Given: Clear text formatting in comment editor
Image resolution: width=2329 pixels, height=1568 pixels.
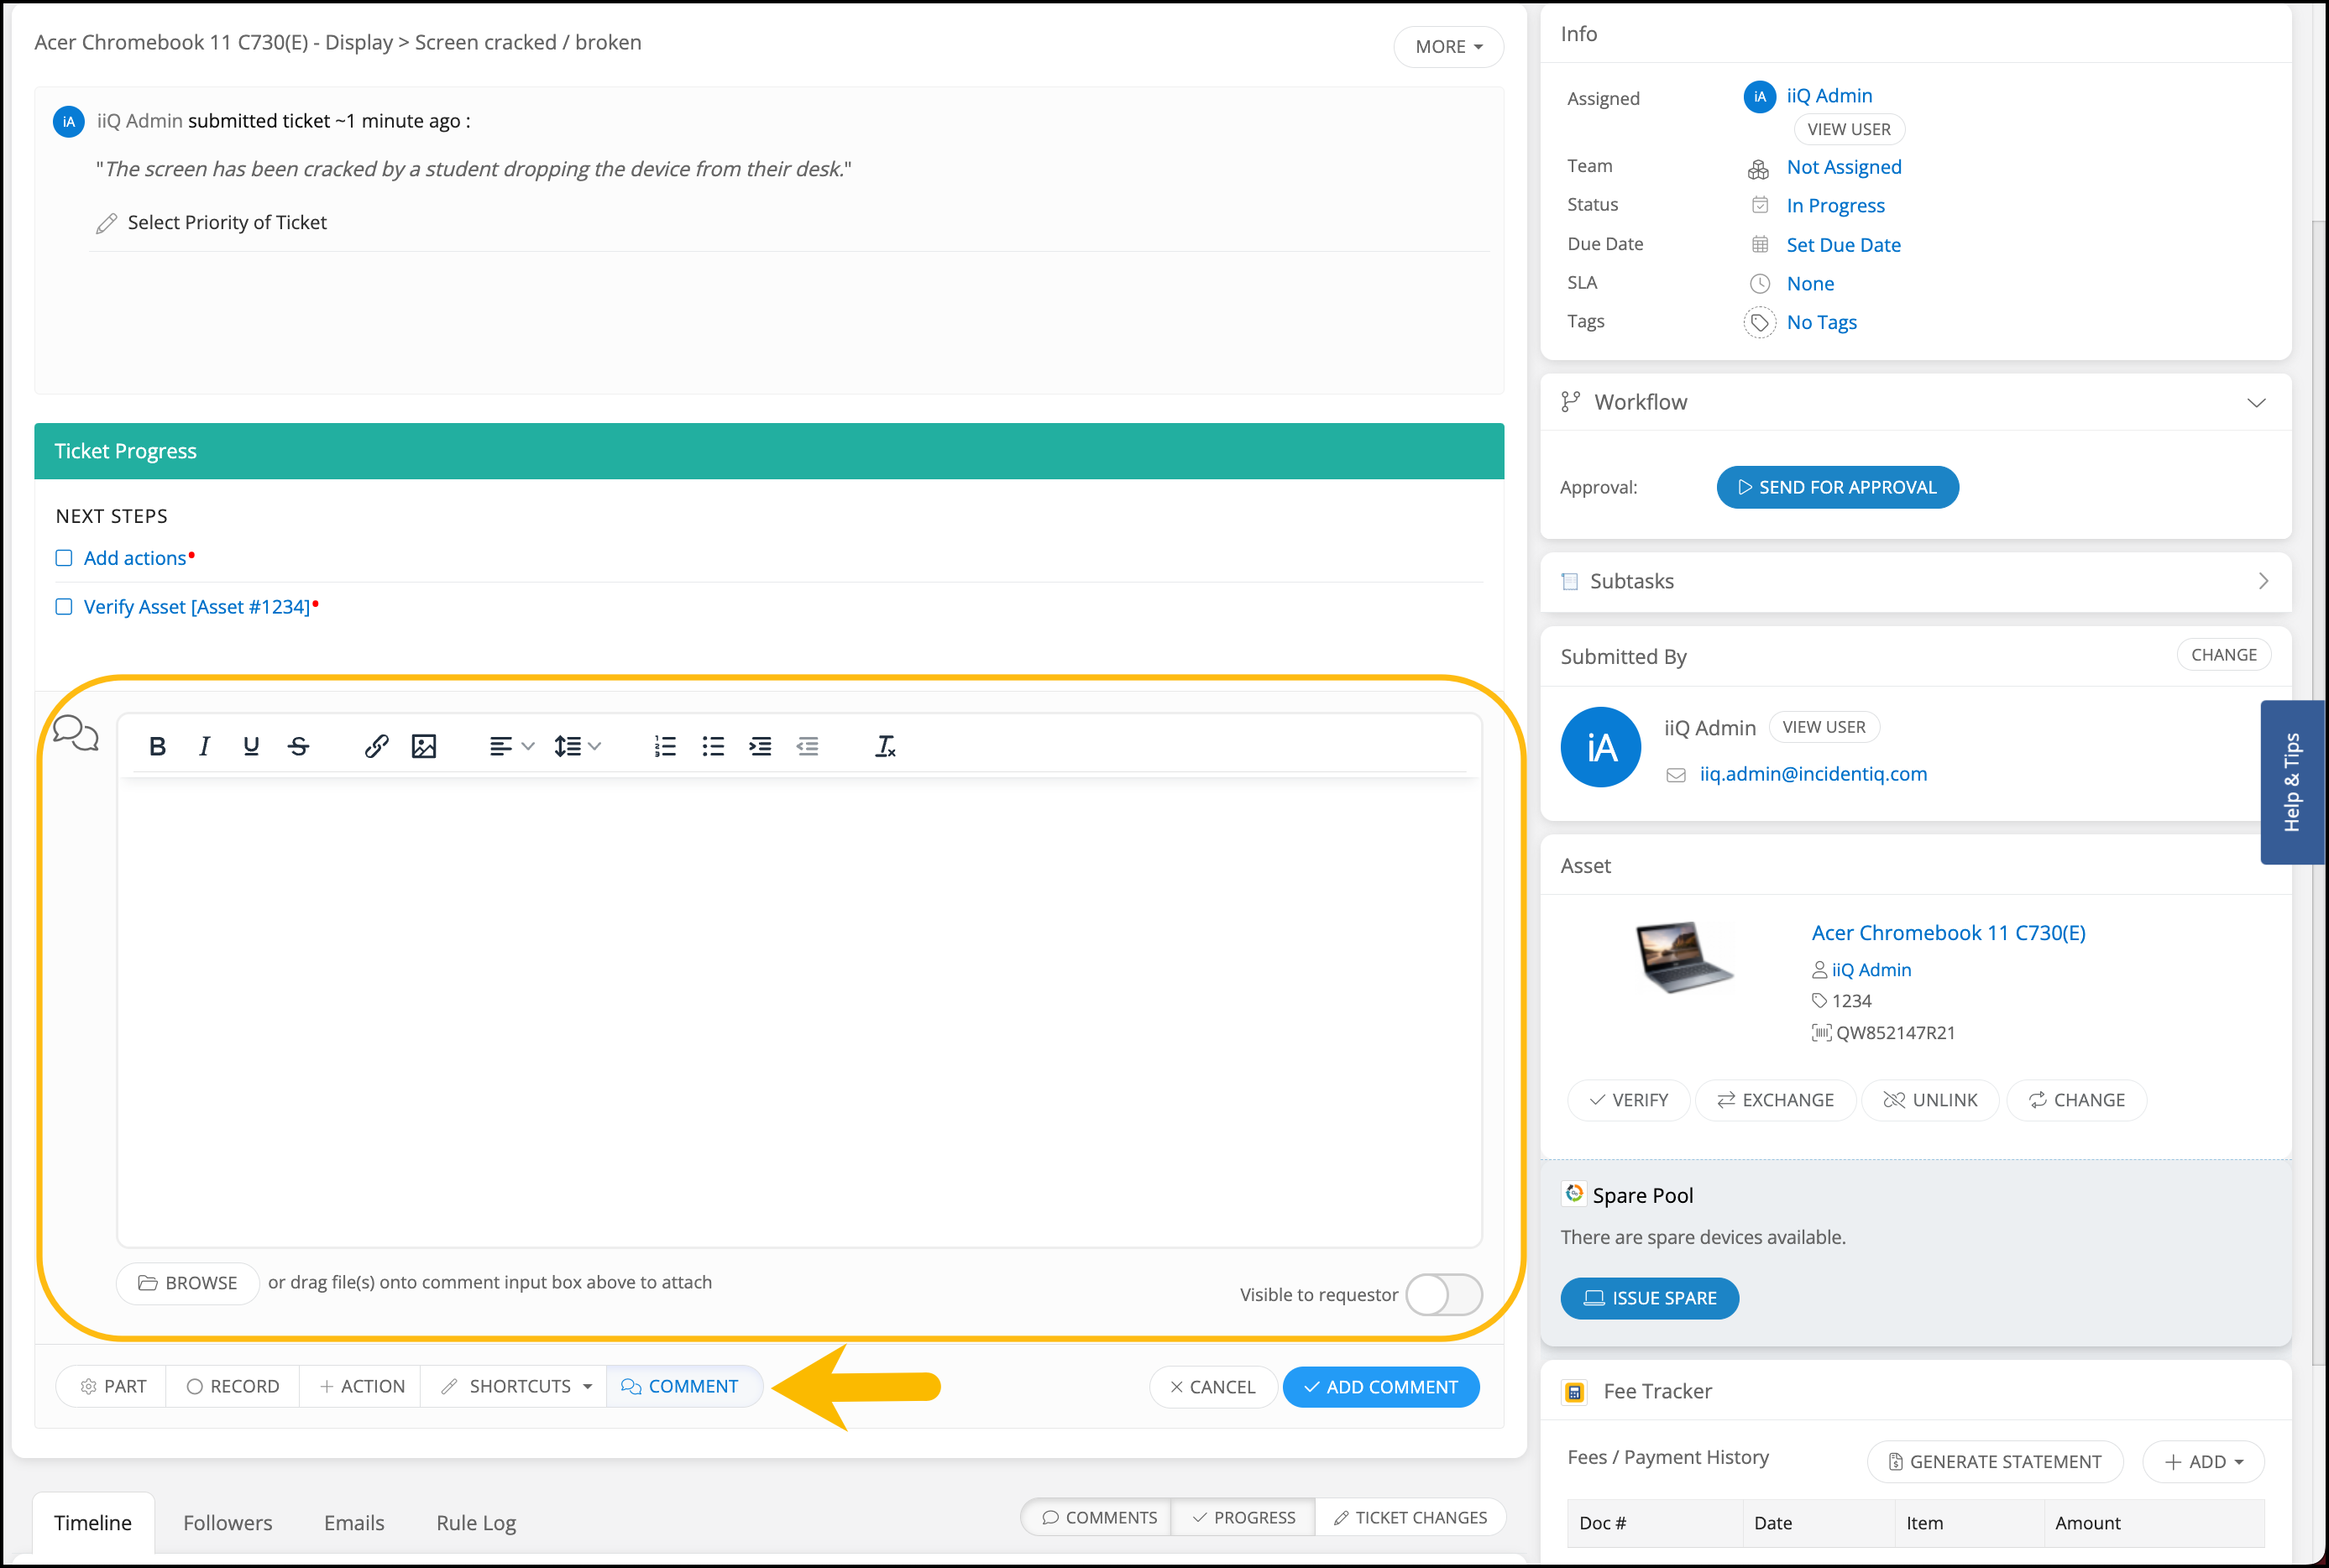Looking at the screenshot, I should (x=885, y=746).
